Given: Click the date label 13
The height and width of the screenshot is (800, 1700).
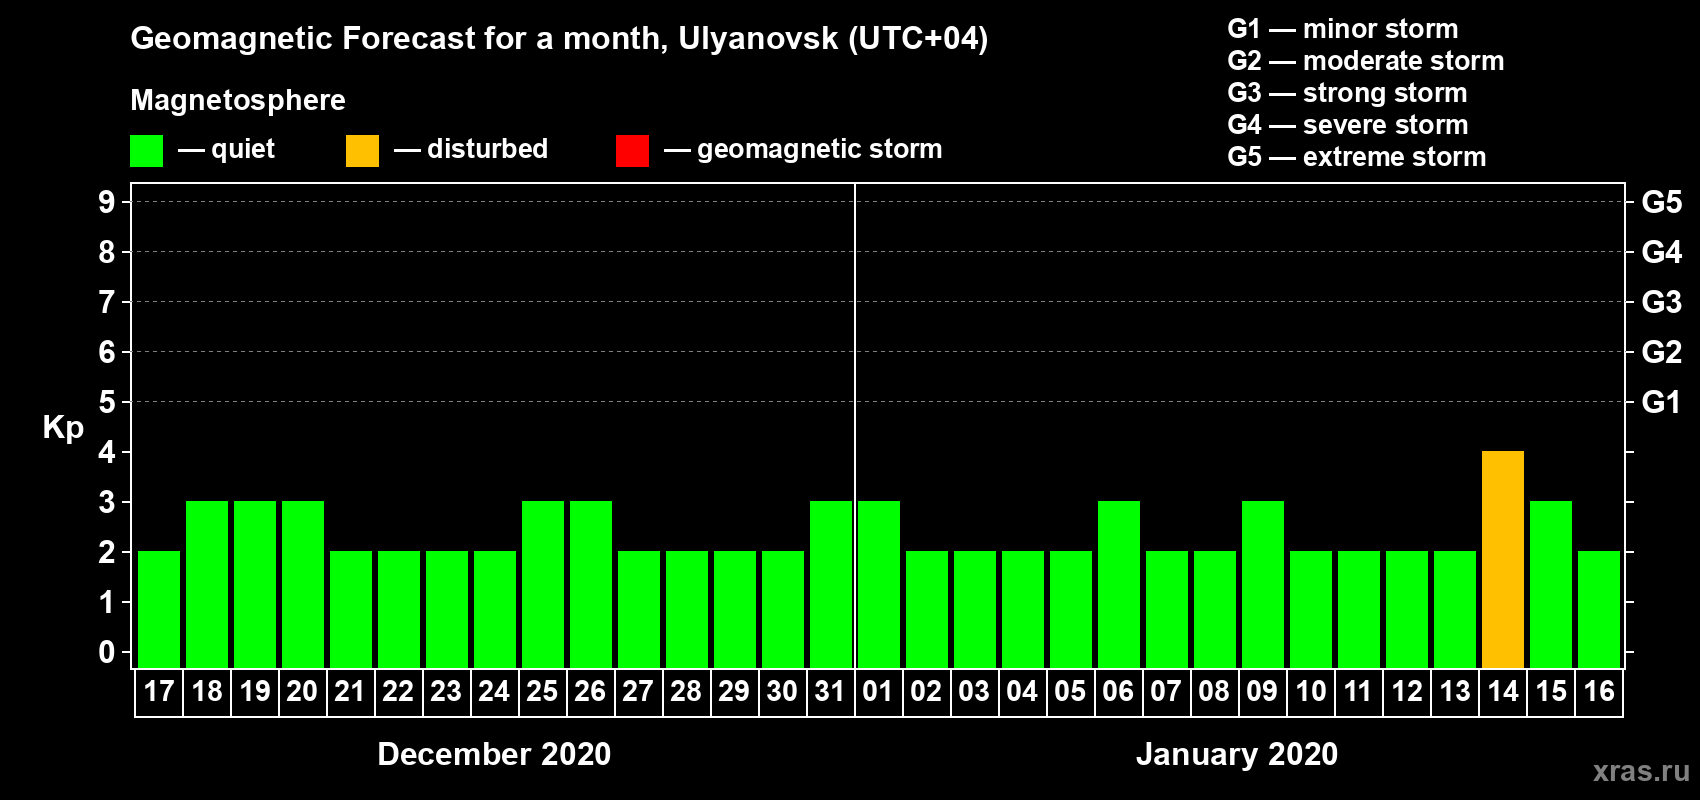Looking at the screenshot, I should click(1455, 692).
